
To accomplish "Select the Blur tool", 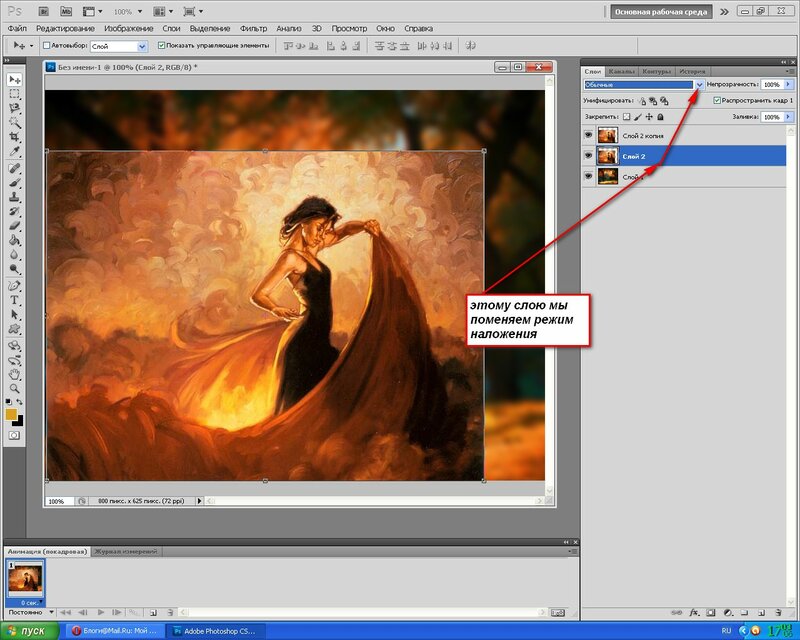I will click(x=14, y=254).
